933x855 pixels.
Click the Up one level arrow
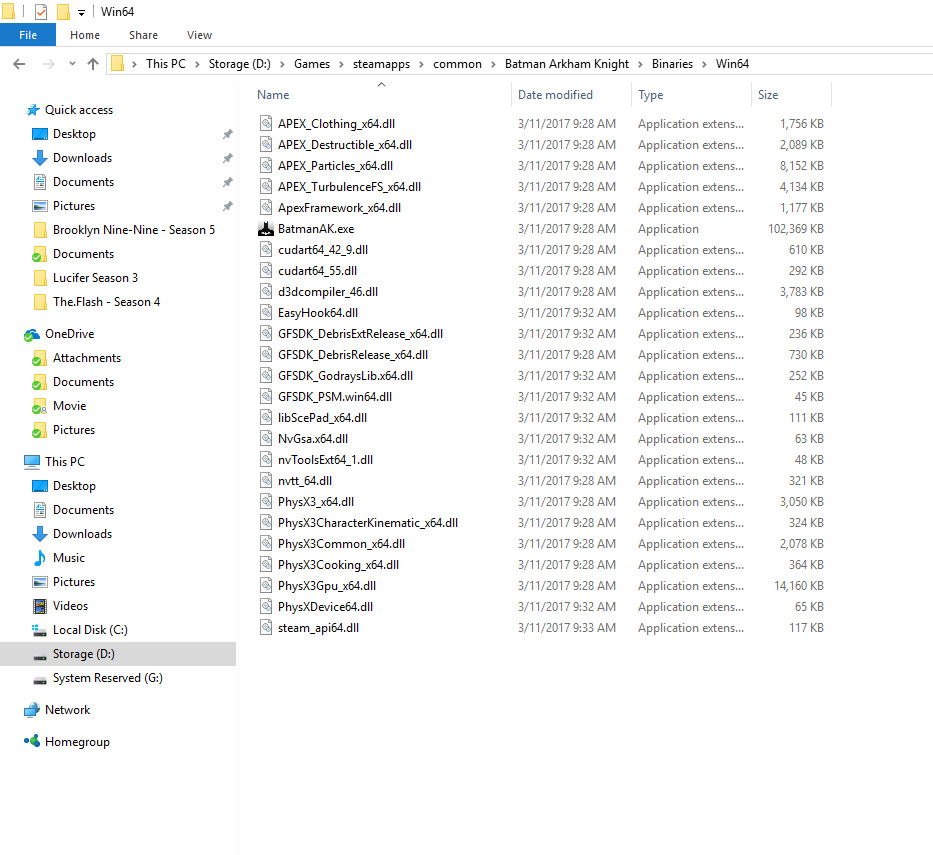(x=93, y=64)
